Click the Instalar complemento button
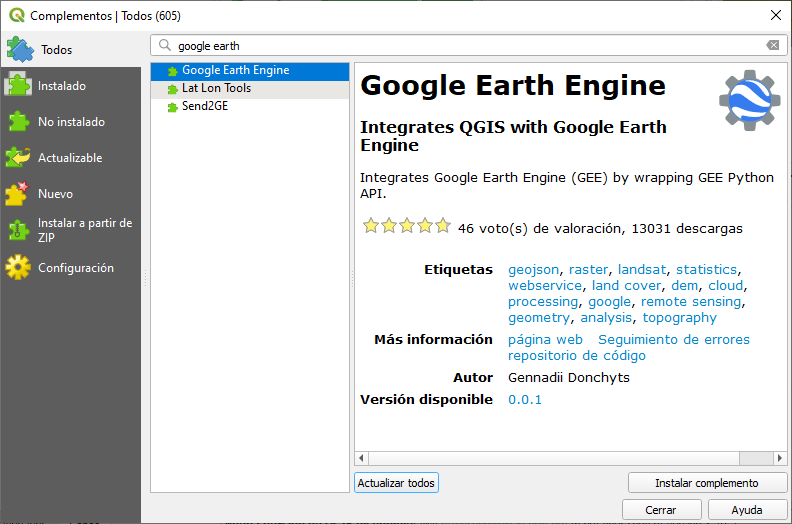This screenshot has height=524, width=792. click(707, 483)
